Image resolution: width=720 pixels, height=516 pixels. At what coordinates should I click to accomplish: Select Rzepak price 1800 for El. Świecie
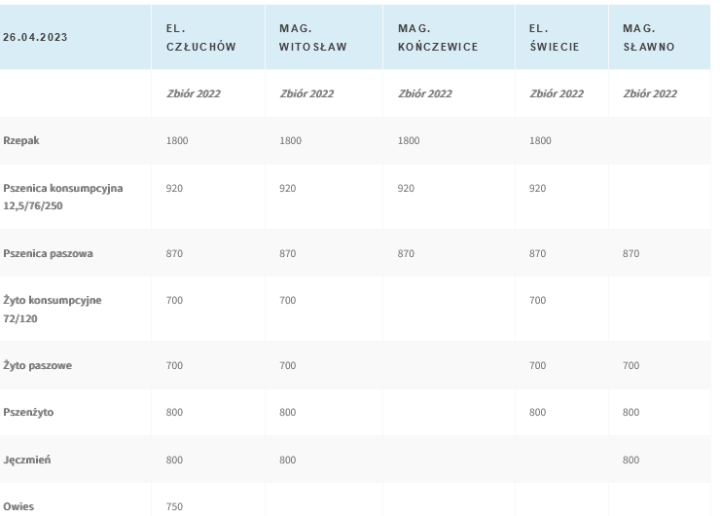[541, 140]
